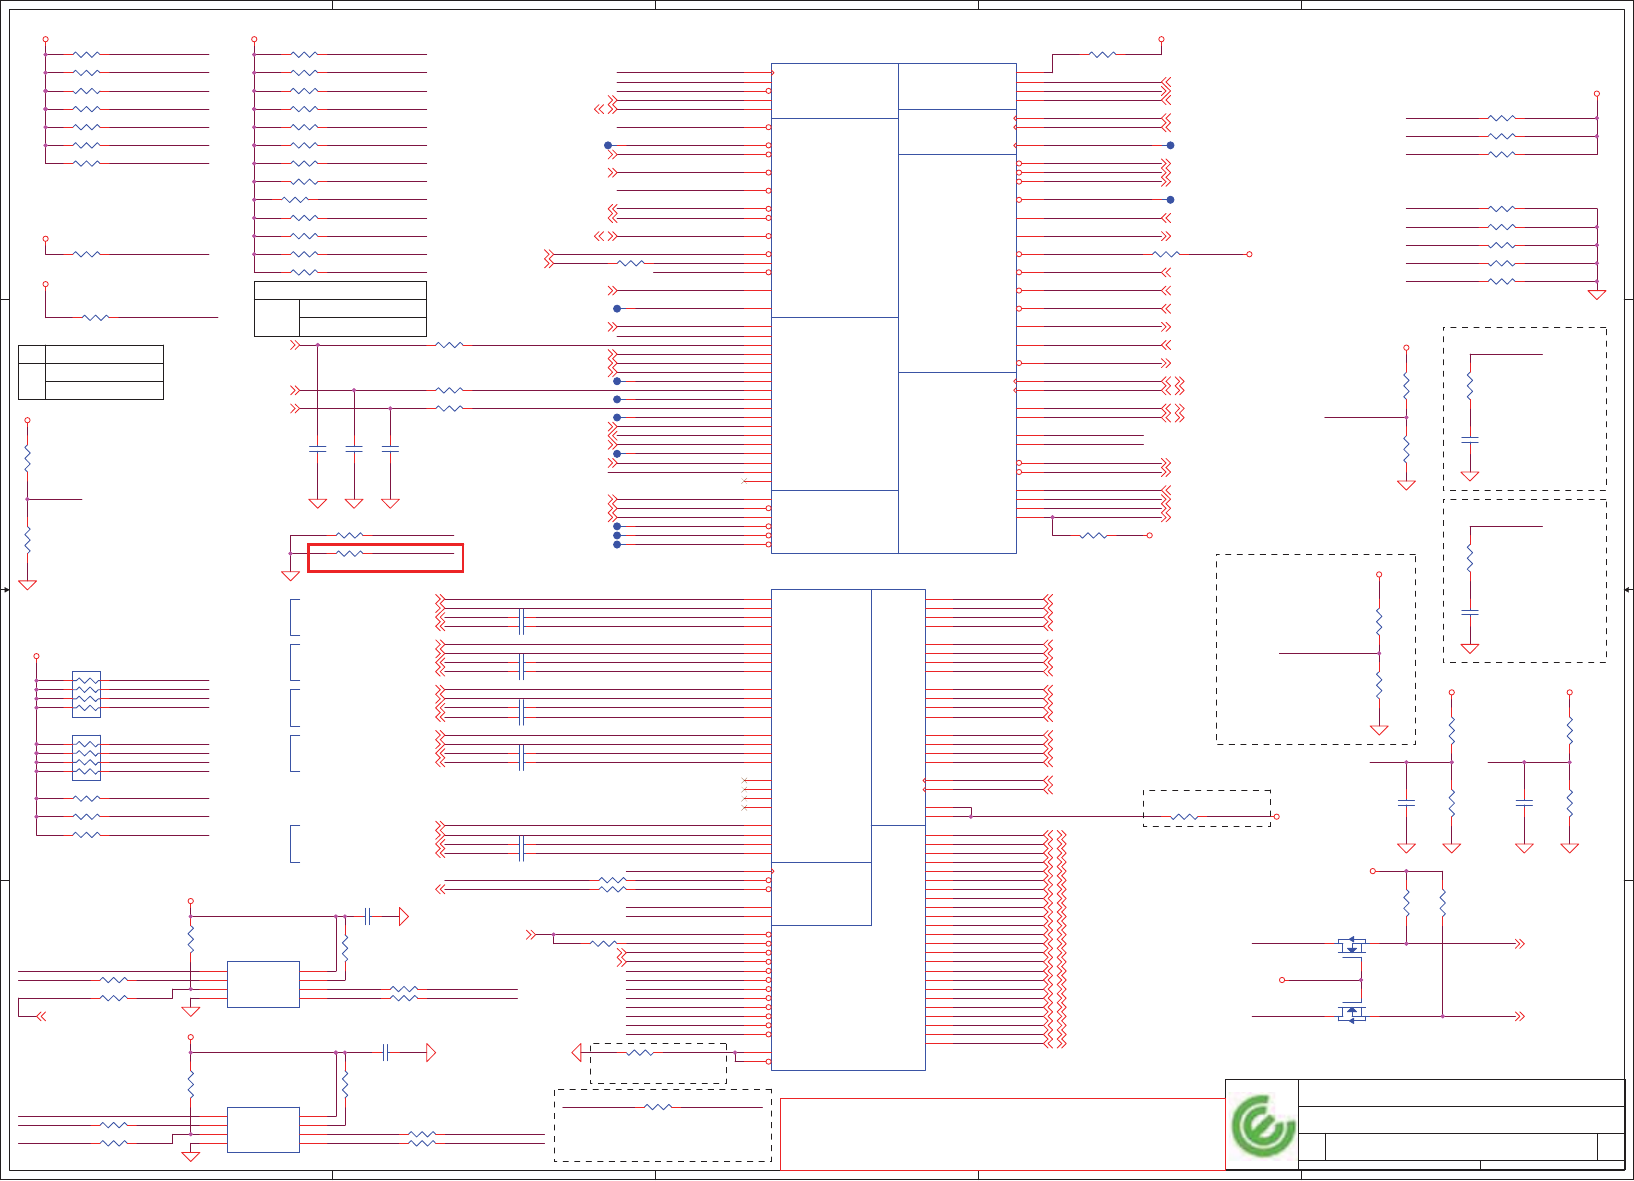Select the lower four-resistor array package

pos(87,758)
